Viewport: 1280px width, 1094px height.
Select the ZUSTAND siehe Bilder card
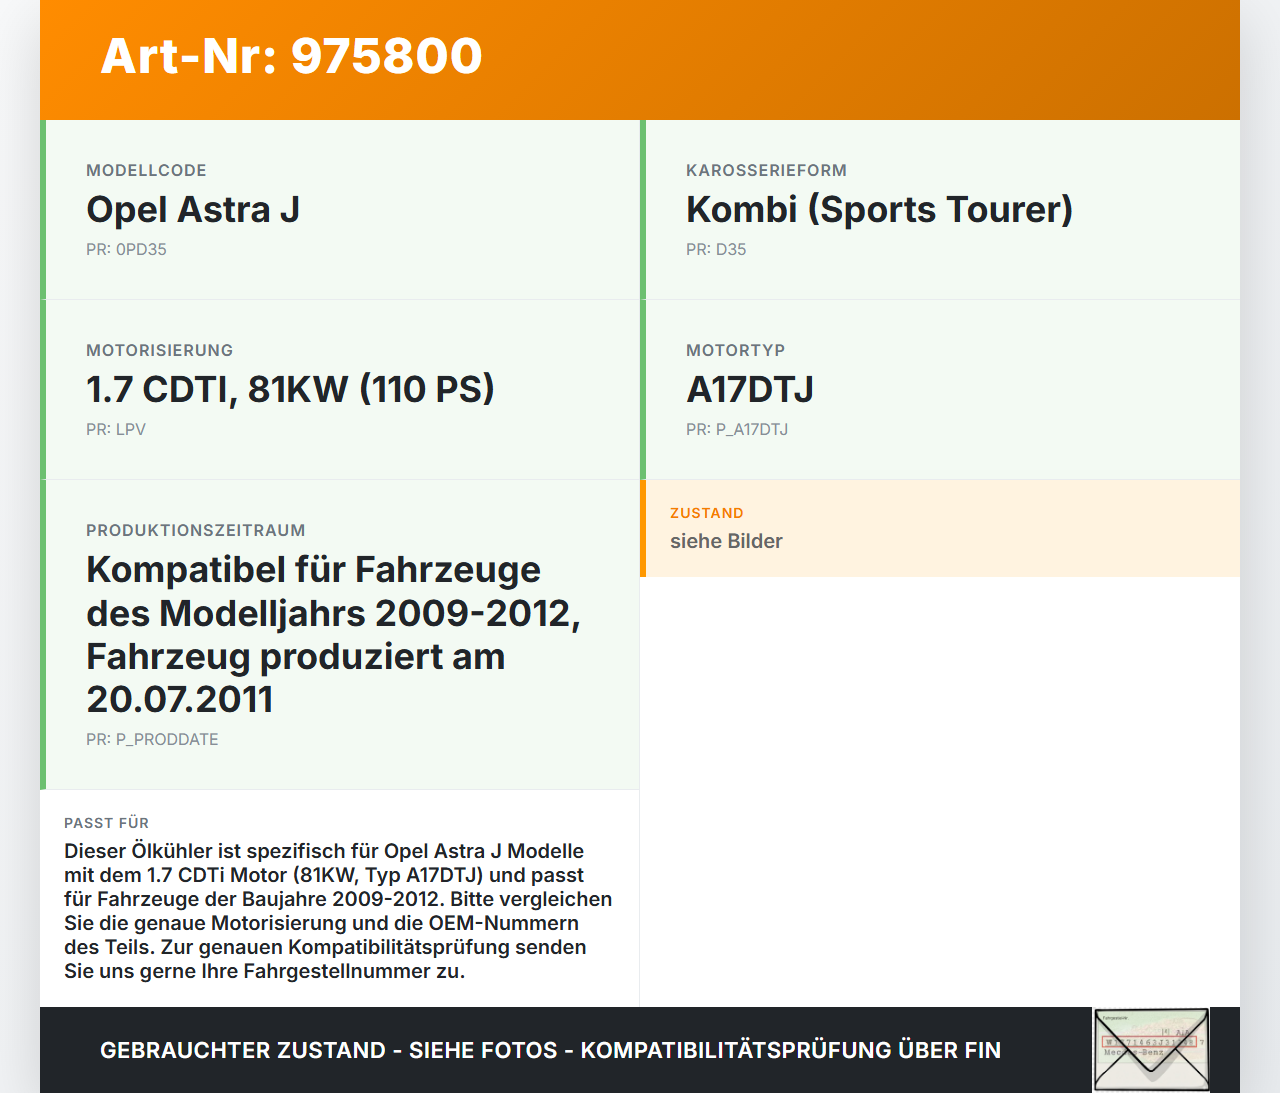tap(940, 529)
